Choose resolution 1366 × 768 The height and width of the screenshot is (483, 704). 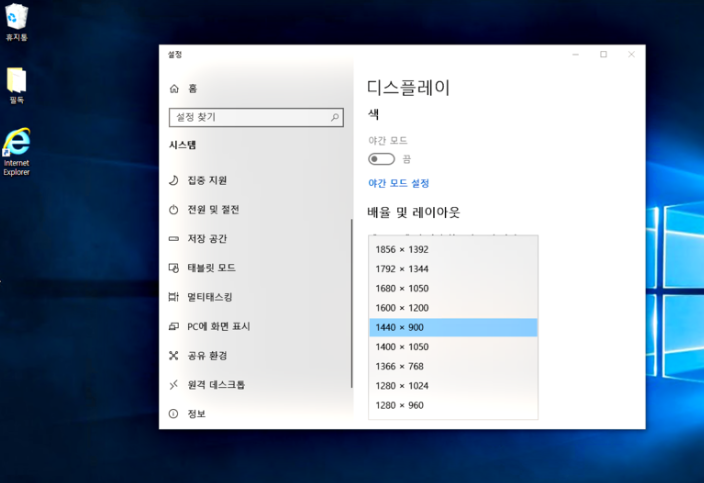click(x=453, y=366)
